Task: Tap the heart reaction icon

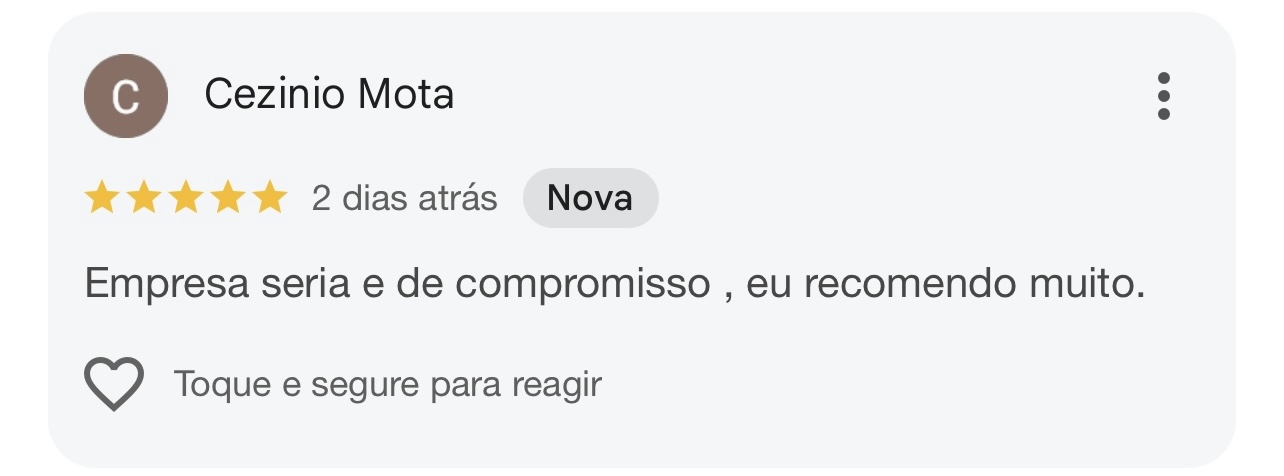Action: 114,384
